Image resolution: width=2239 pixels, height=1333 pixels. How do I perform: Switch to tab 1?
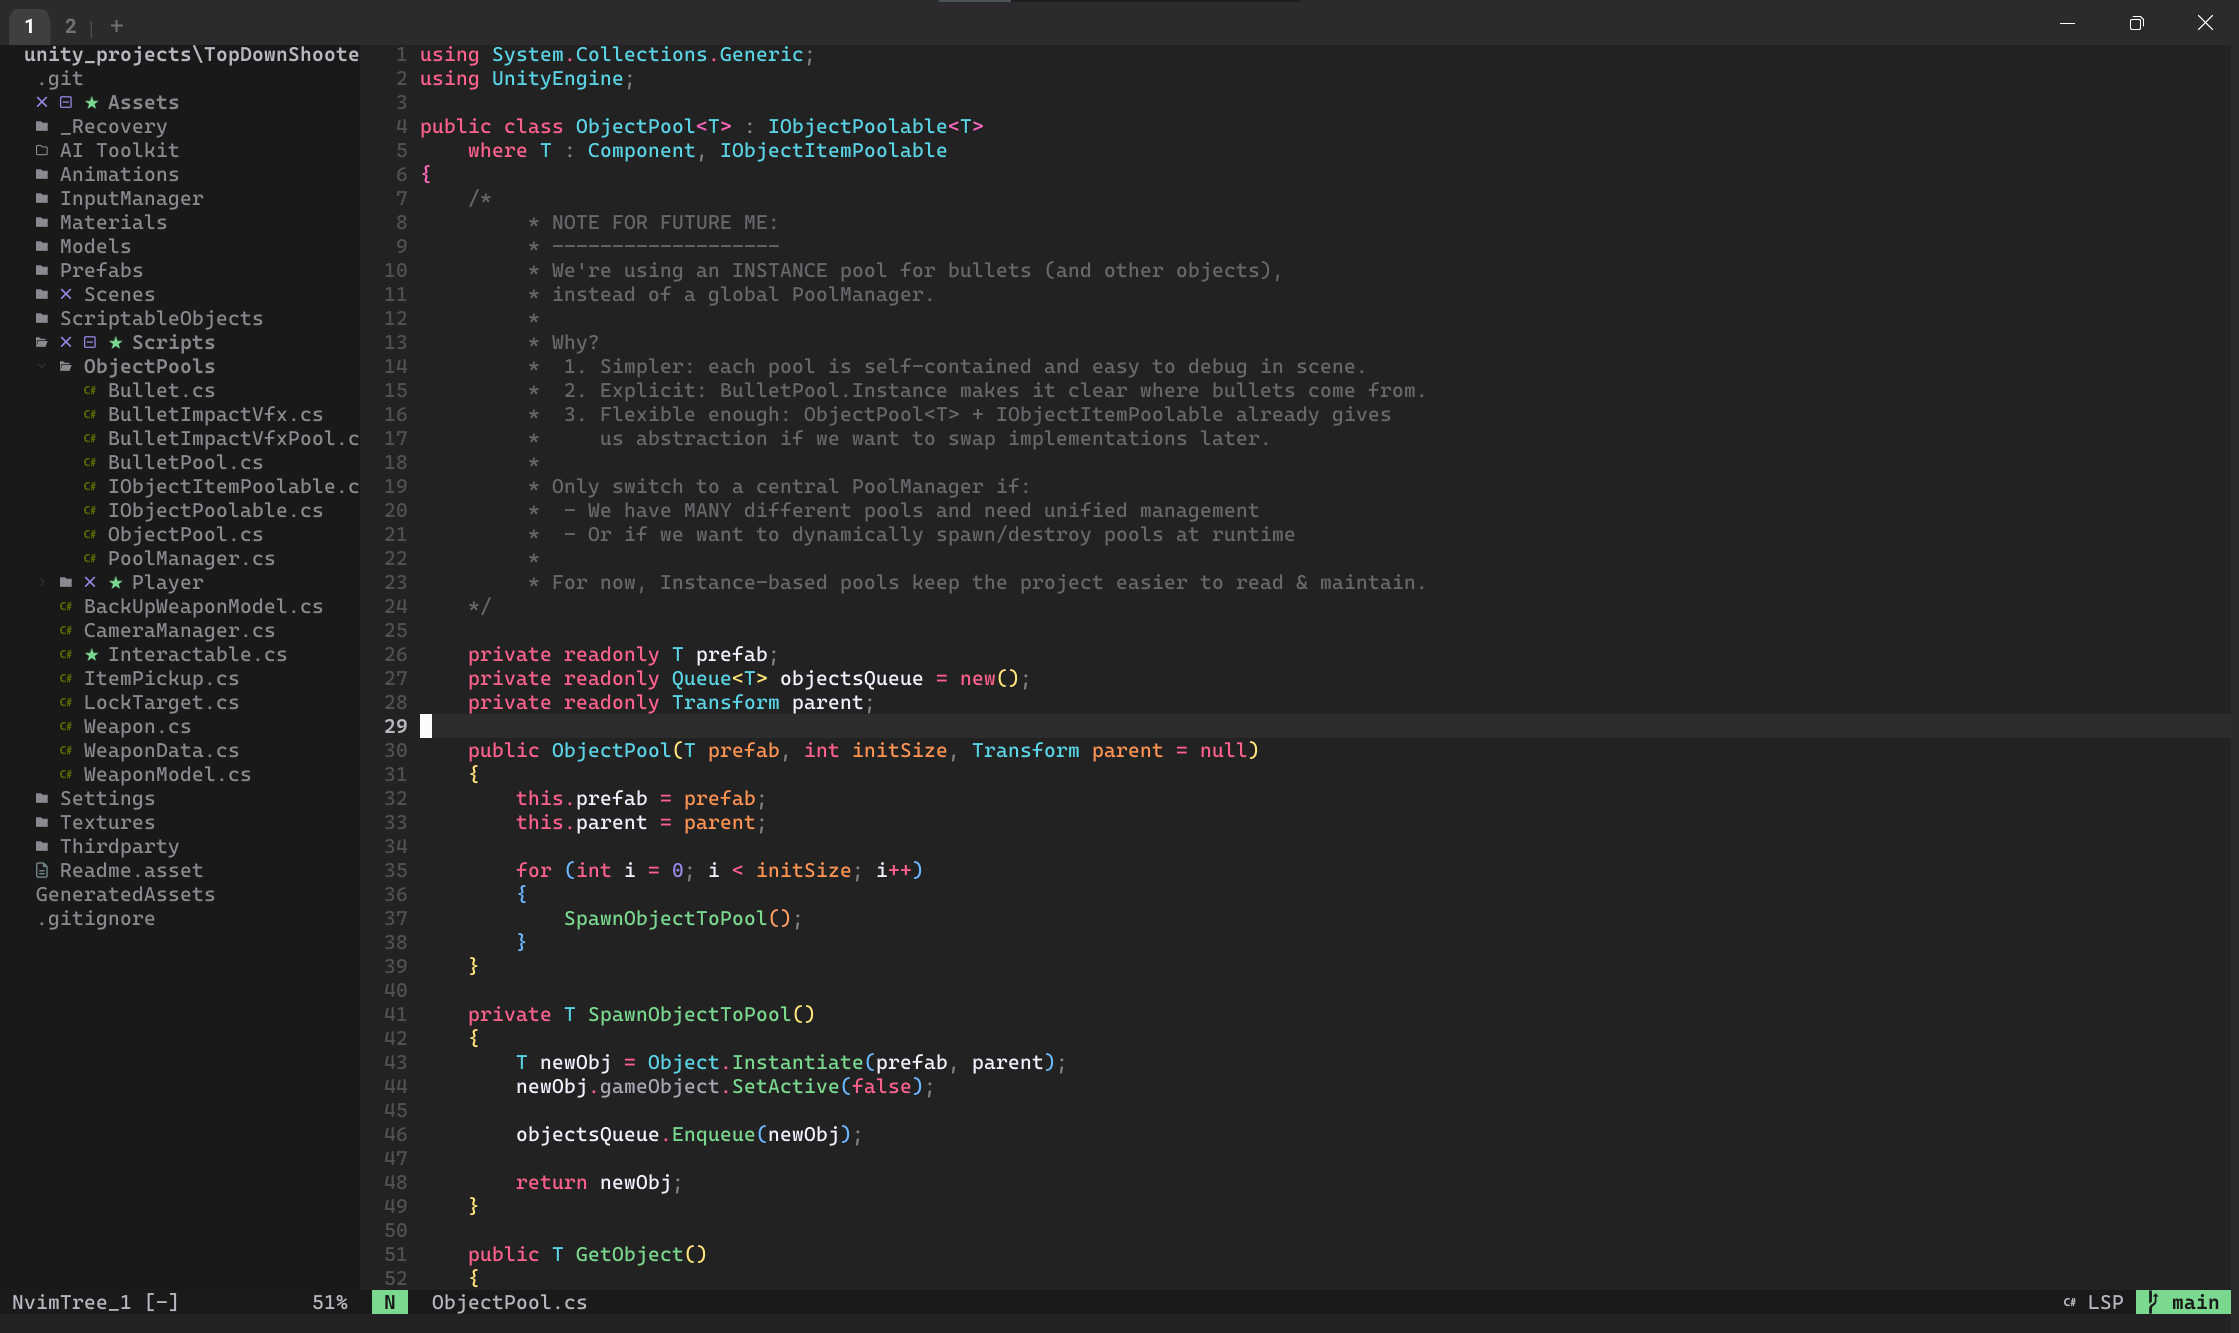29,26
